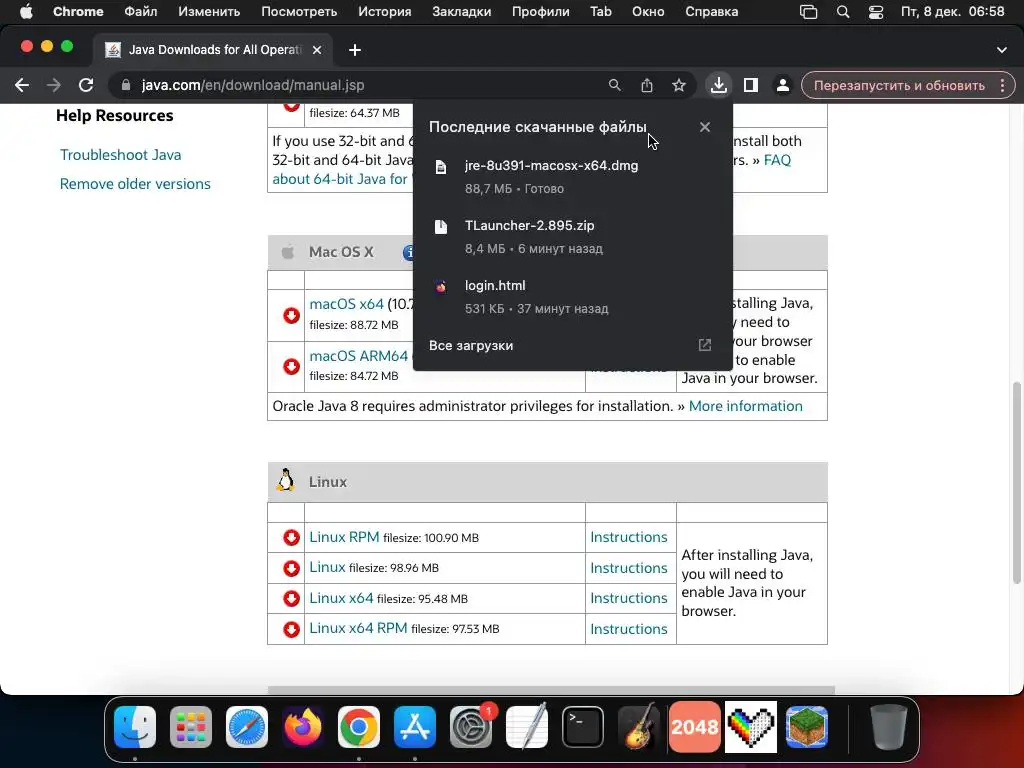This screenshot has height=768, width=1024.
Task: Close the recent downloads popup
Action: [x=705, y=127]
